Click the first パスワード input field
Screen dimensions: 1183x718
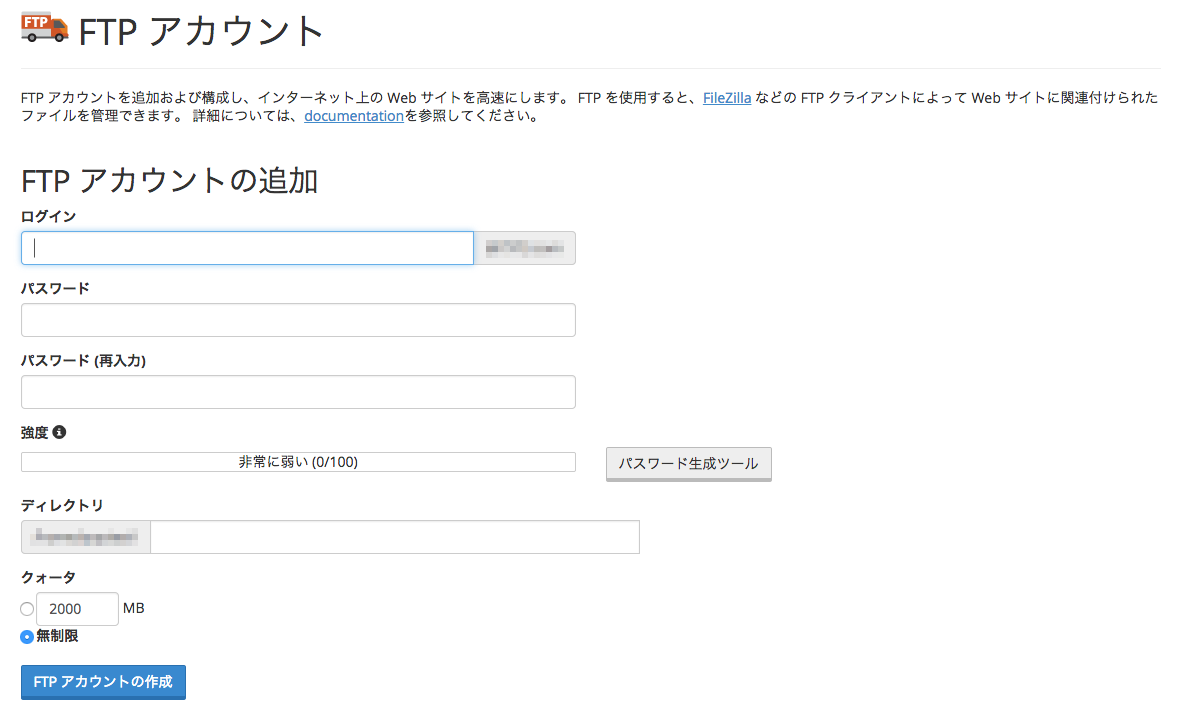click(298, 320)
